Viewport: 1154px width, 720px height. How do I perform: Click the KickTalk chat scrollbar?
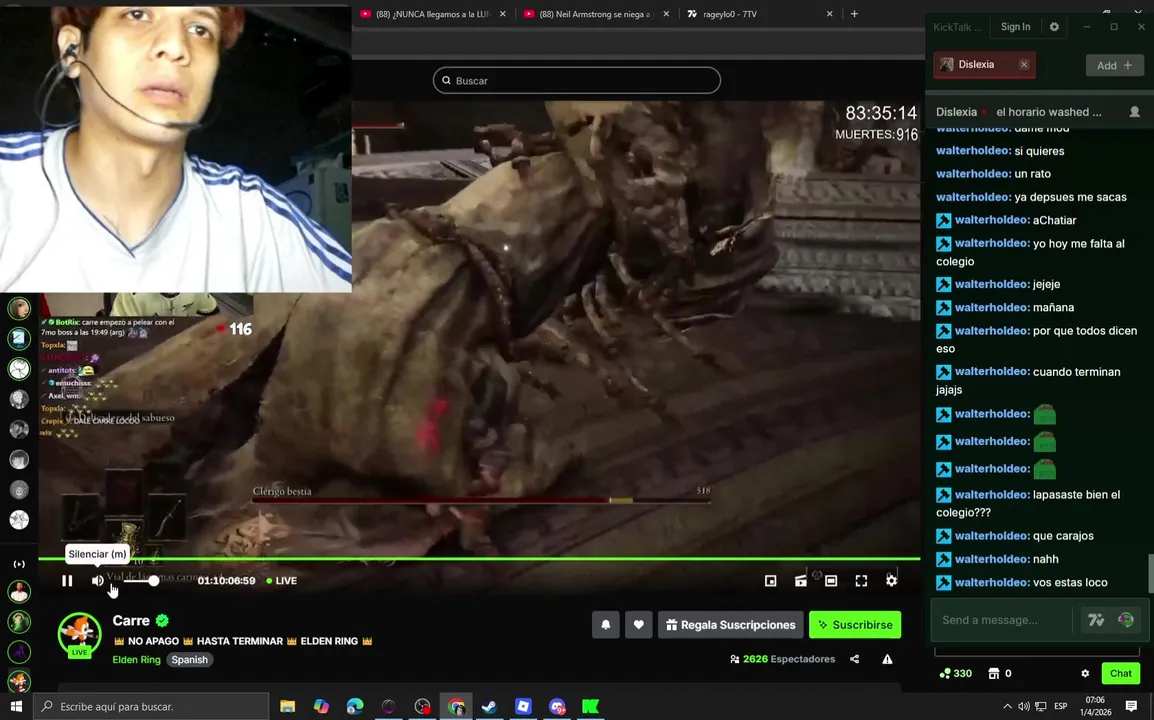point(1150,573)
